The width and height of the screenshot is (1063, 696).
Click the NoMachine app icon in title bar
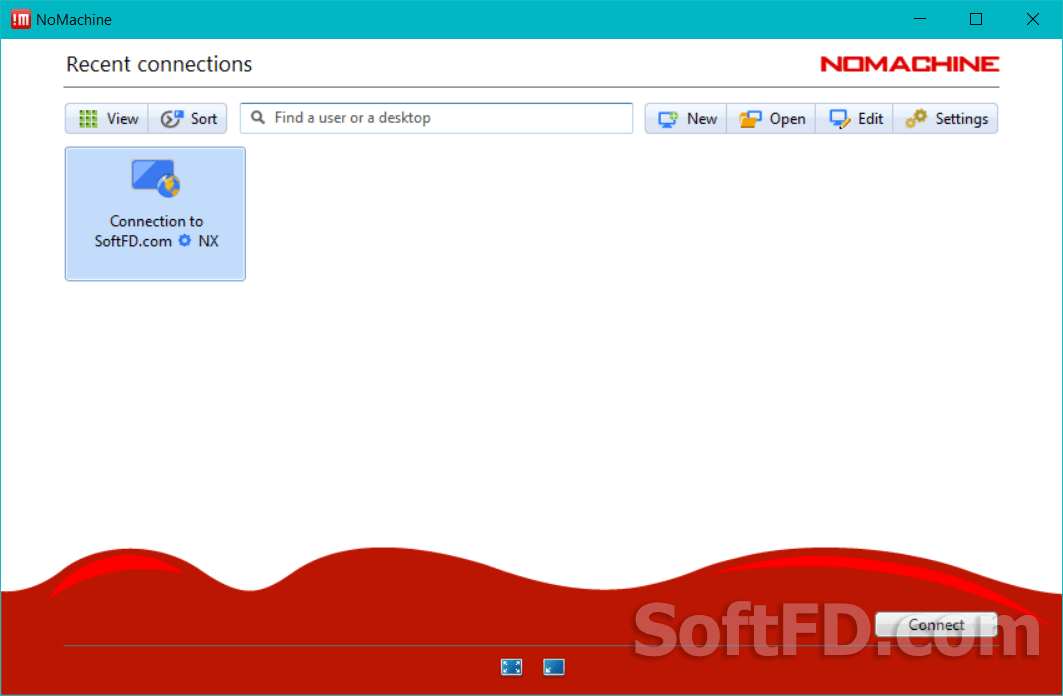pyautogui.click(x=20, y=20)
